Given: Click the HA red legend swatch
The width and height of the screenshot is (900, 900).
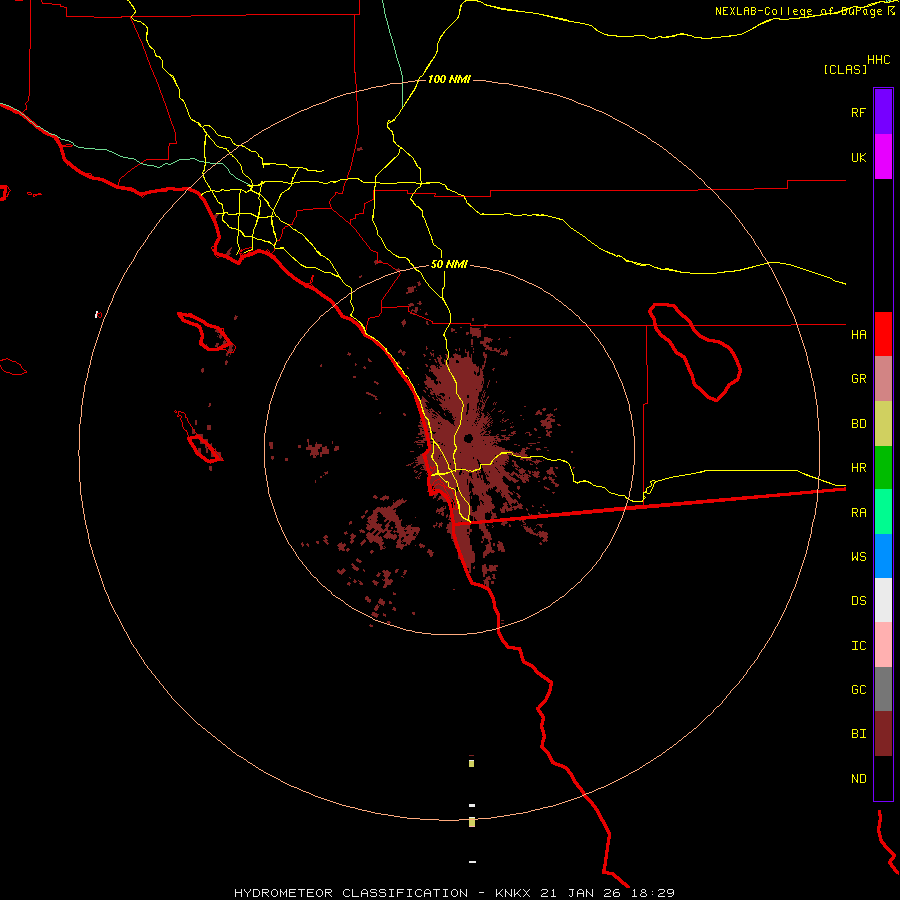Looking at the screenshot, I should [x=883, y=334].
